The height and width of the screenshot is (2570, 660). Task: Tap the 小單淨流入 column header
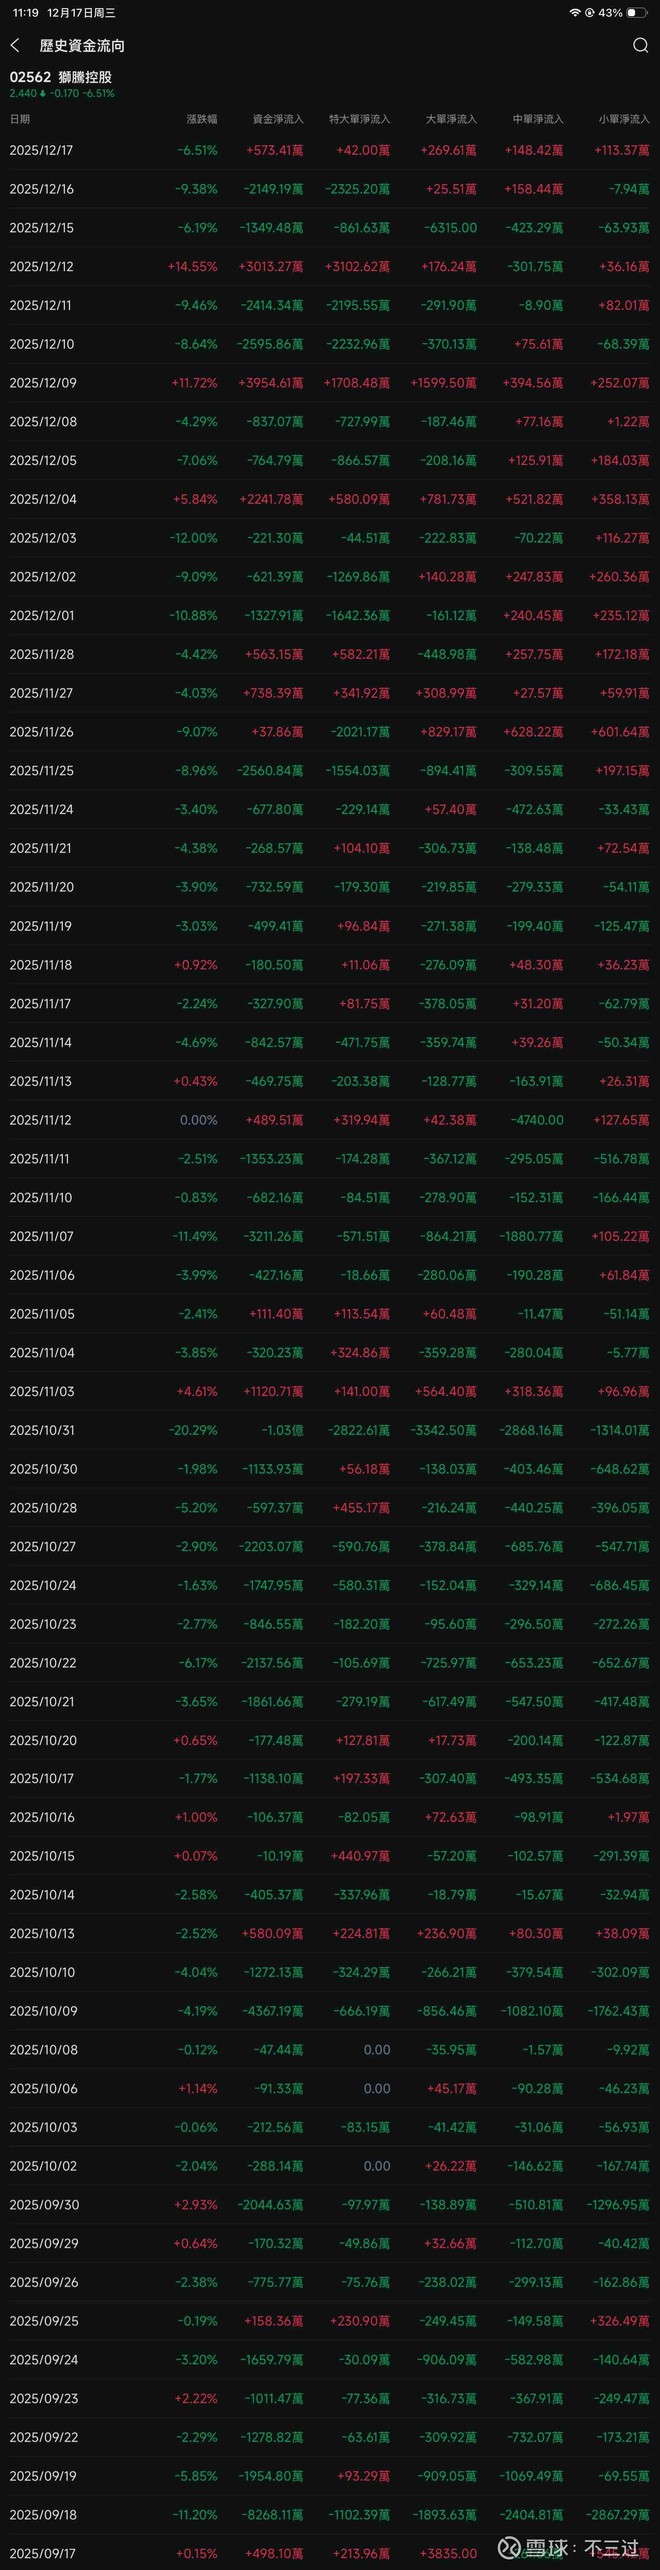[624, 119]
